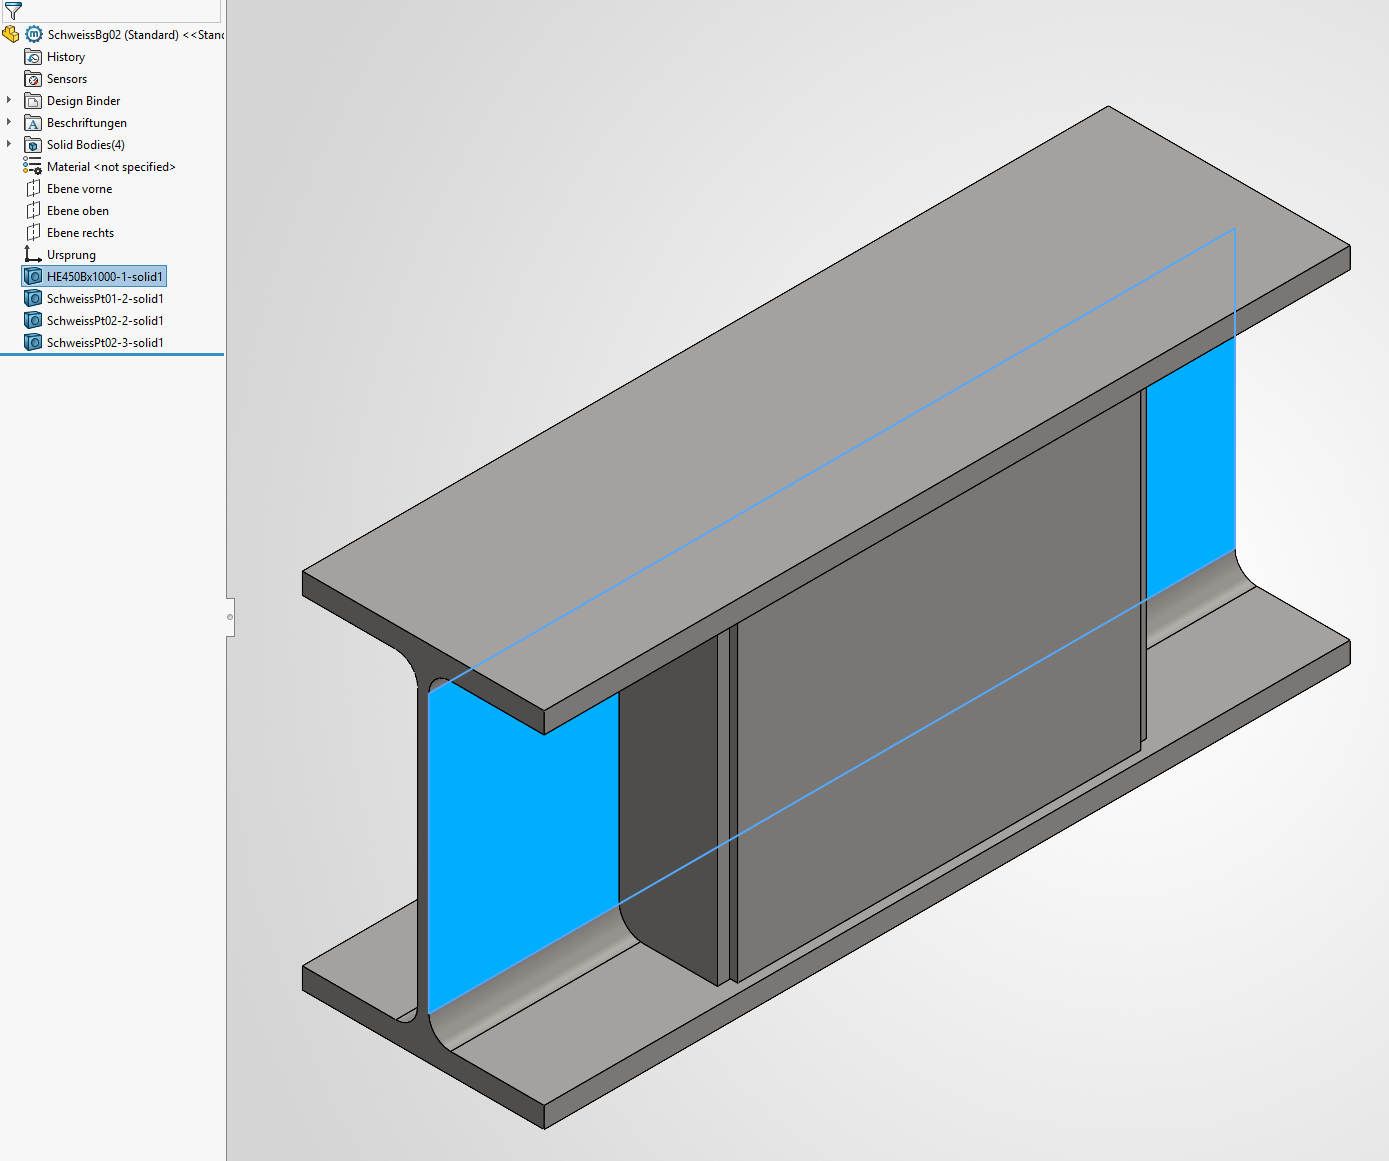This screenshot has height=1161, width=1389.
Task: Click the plane icon beside Ebene vorne
Action: [33, 189]
